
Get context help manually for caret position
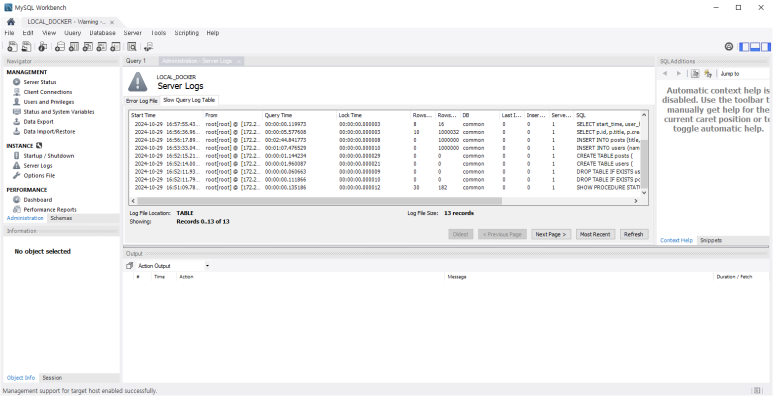(x=695, y=73)
